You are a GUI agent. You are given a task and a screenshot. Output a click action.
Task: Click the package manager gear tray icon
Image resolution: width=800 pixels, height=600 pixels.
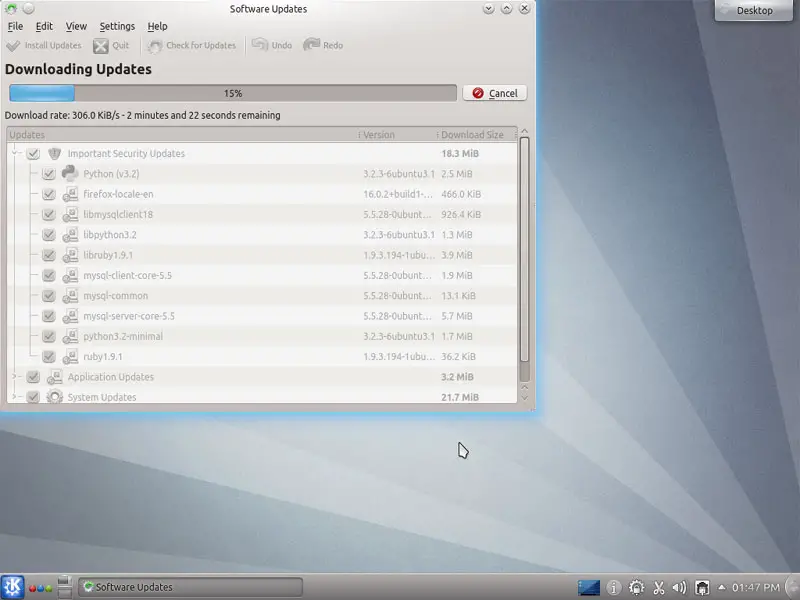pyautogui.click(x=636, y=588)
